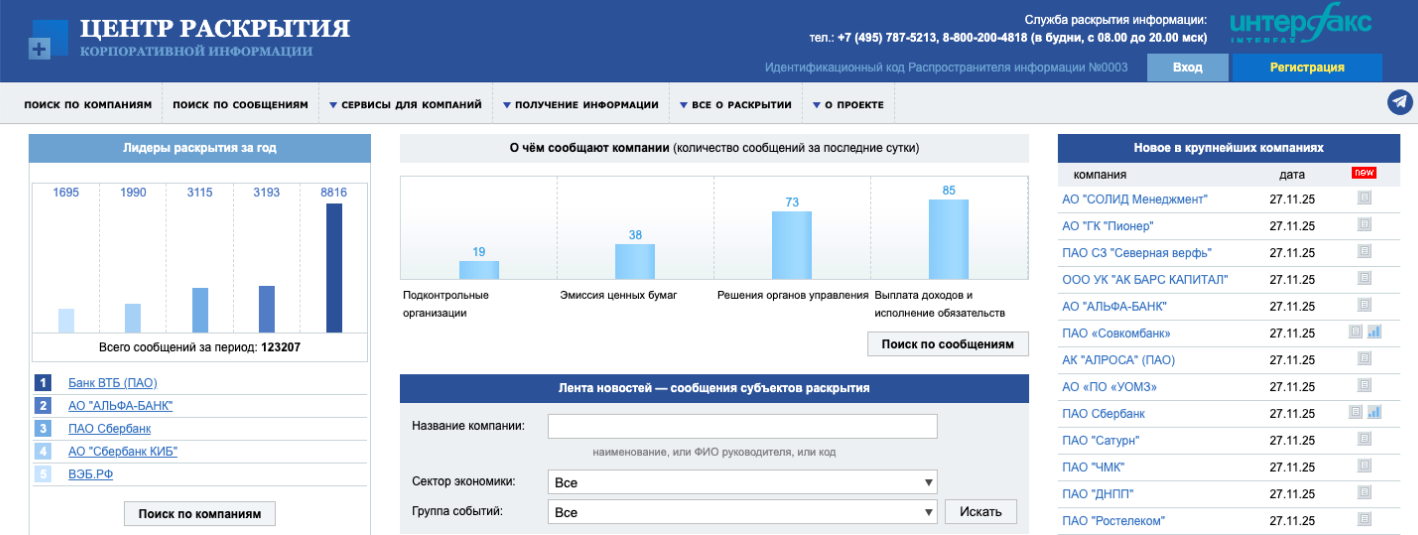Expand Сервисы для компаний menu
Viewport: 1418px width, 535px height.
point(405,104)
